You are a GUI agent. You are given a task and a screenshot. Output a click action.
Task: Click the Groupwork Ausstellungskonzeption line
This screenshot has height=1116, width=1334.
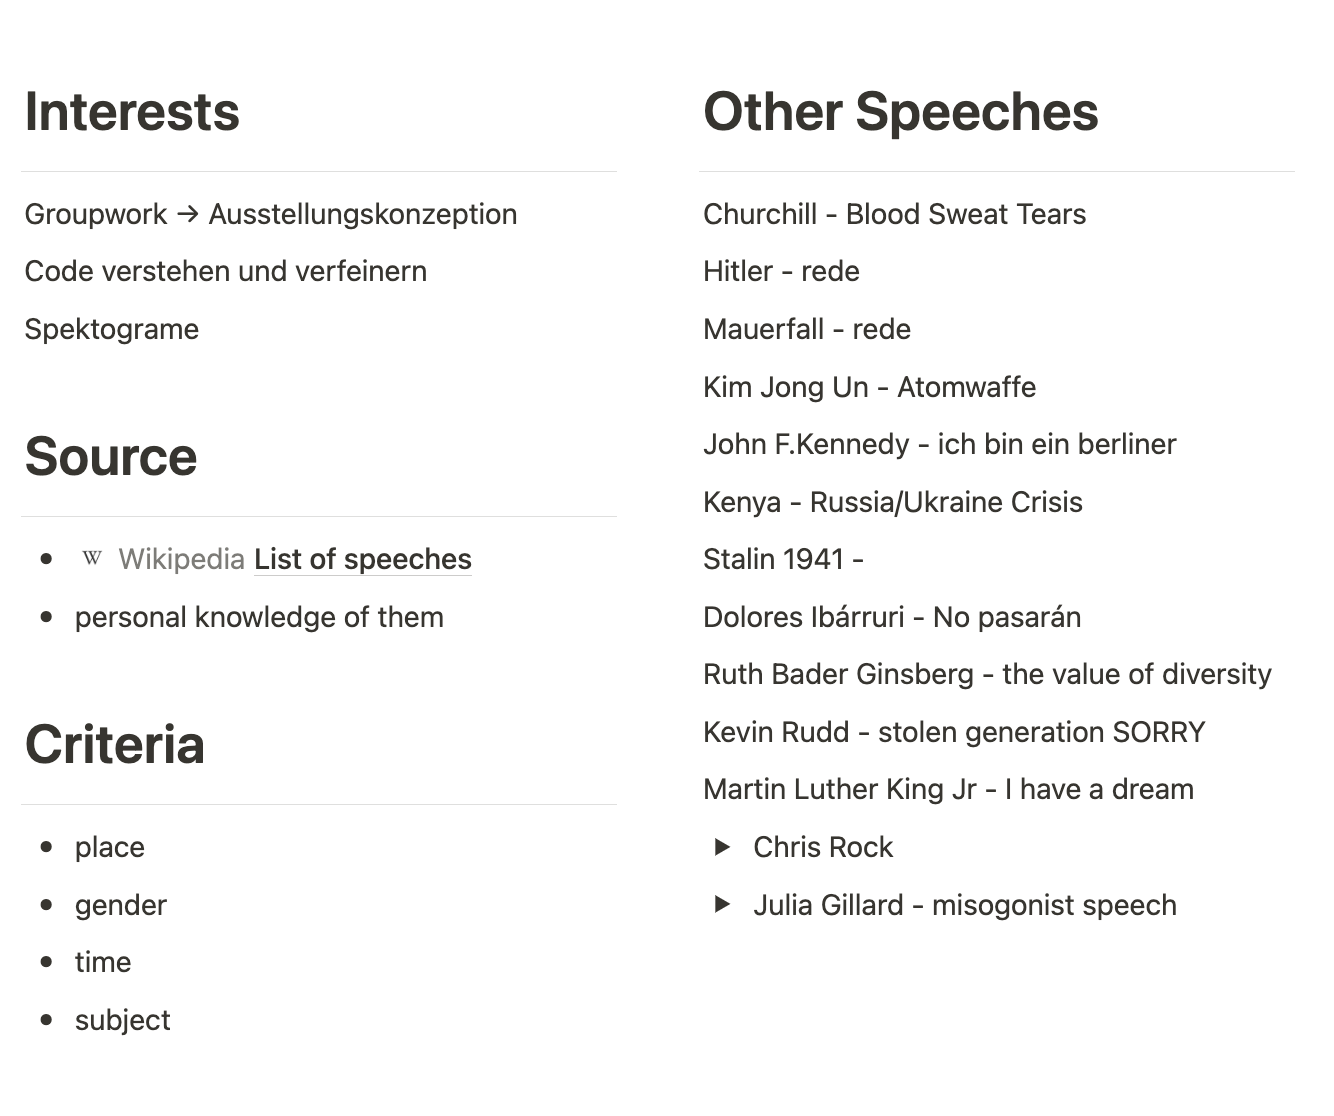(x=270, y=214)
